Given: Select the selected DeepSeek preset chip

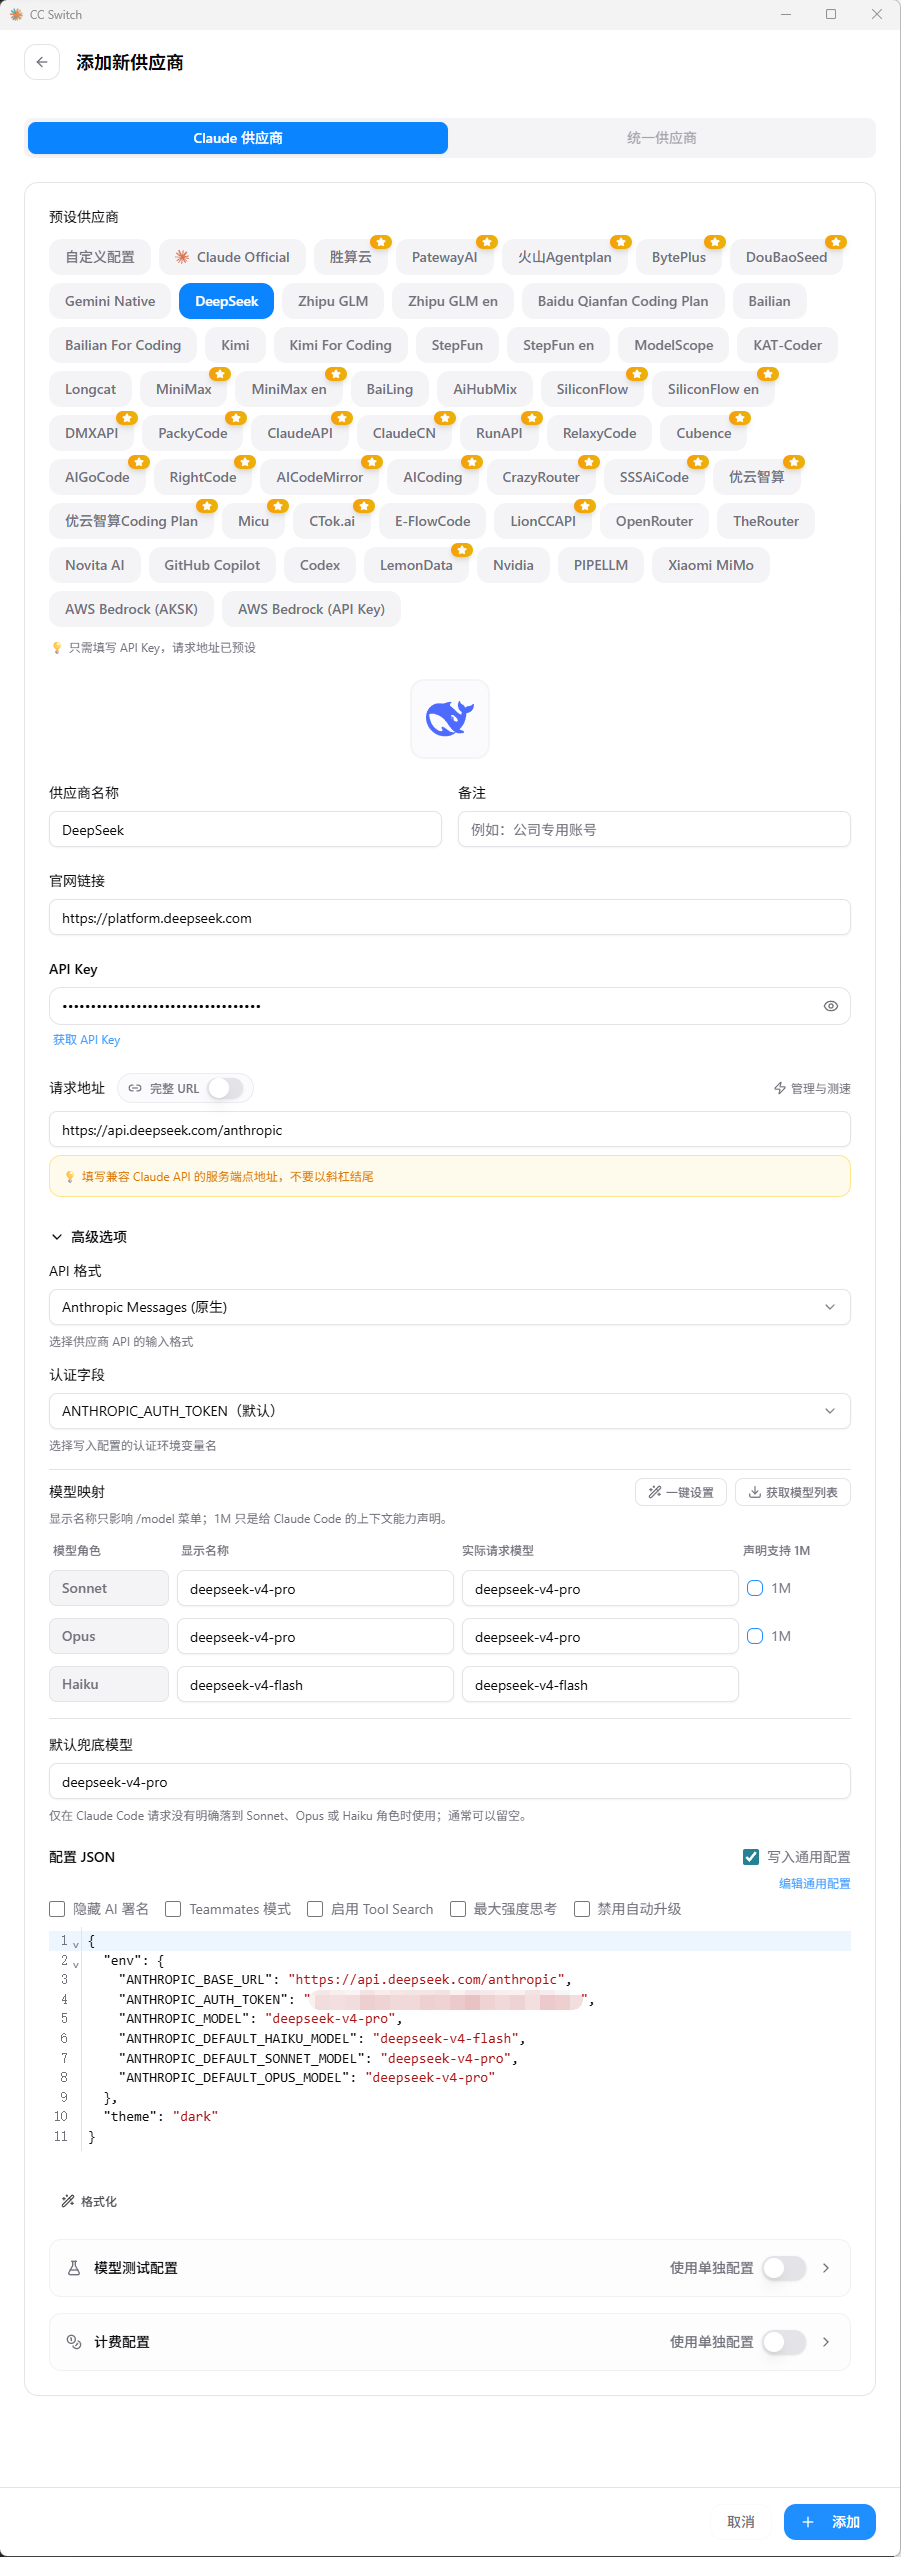Looking at the screenshot, I should pos(227,301).
